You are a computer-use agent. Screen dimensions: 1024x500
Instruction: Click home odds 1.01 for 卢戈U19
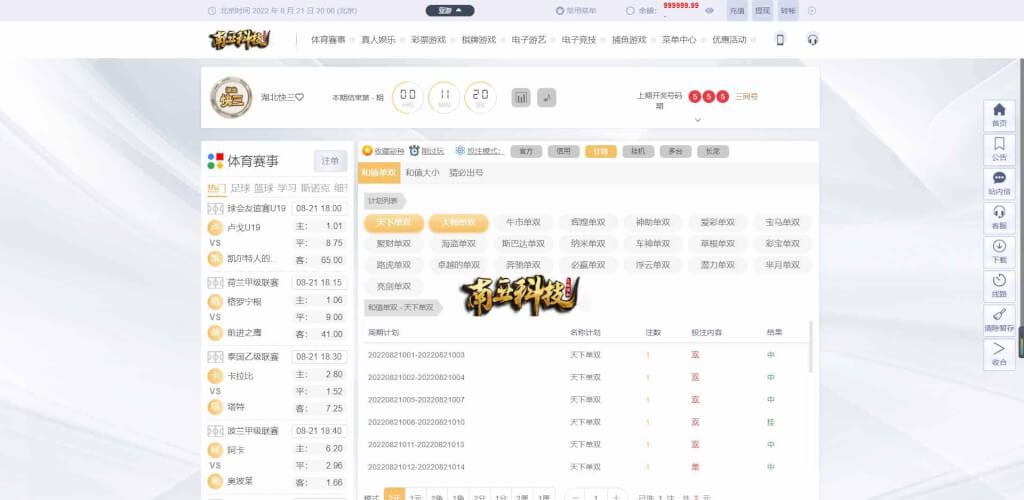334,227
